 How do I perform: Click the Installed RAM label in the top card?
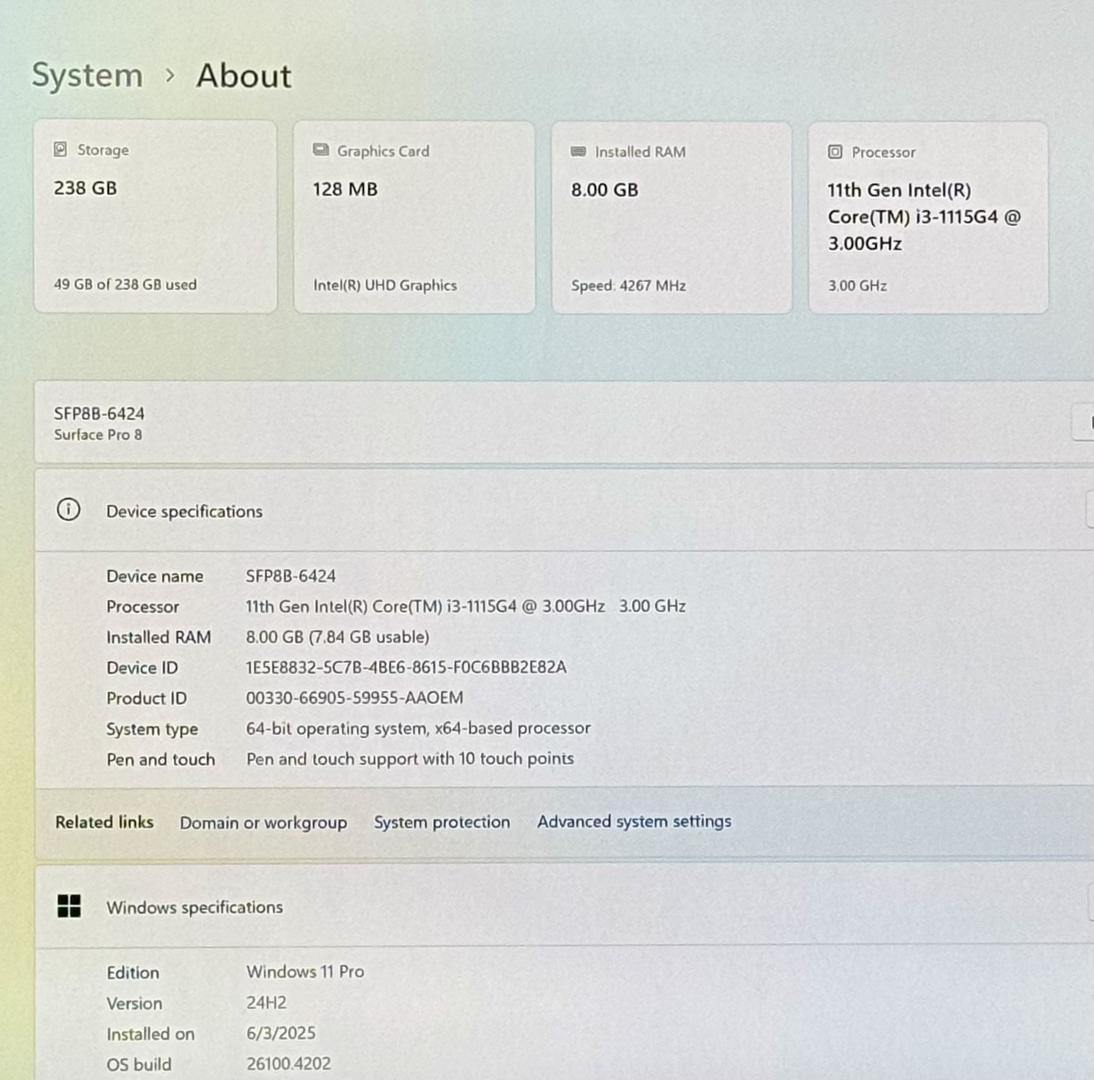pyautogui.click(x=640, y=151)
